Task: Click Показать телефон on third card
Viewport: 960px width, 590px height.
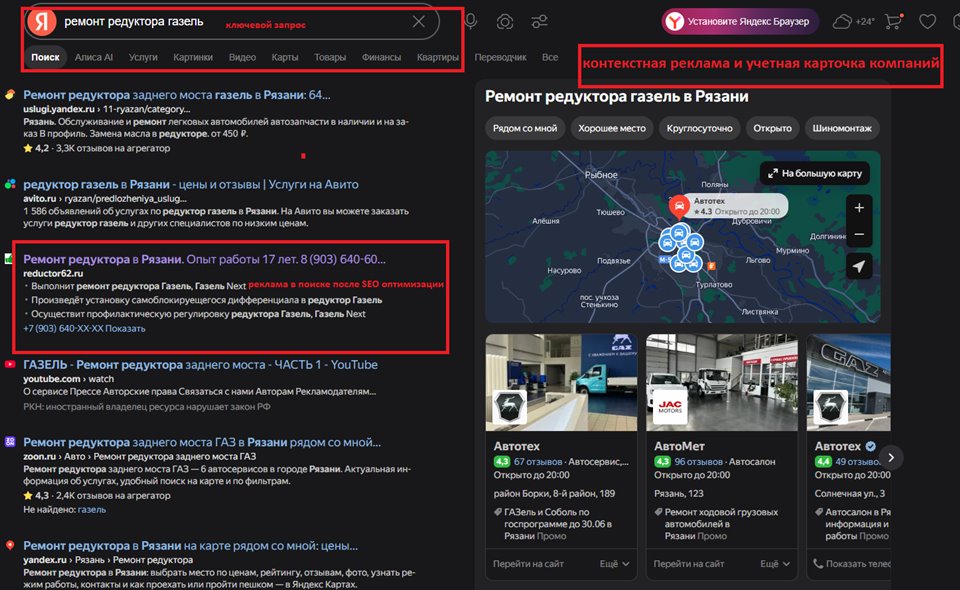Action: coord(852,564)
